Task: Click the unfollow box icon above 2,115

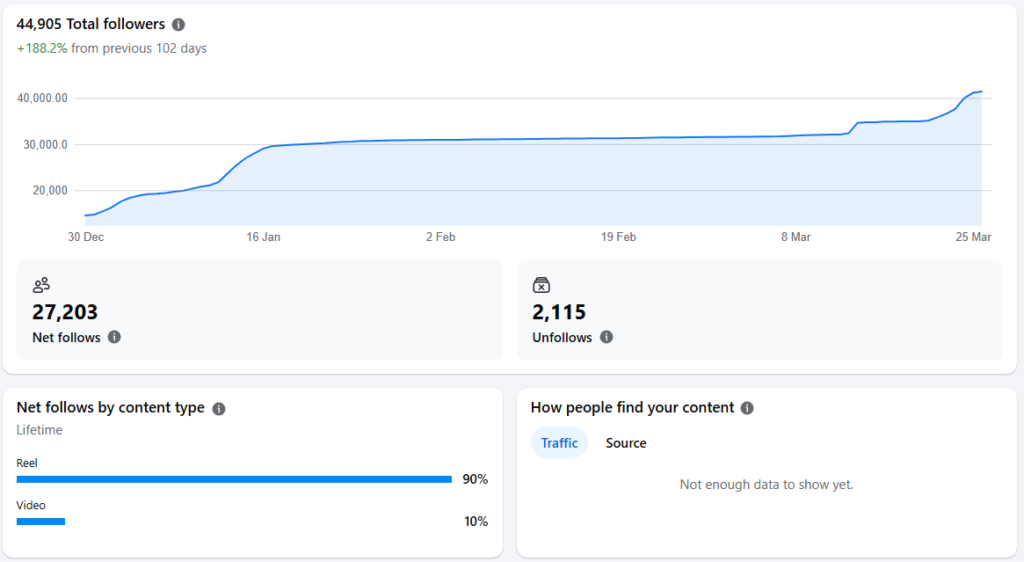Action: coord(541,285)
